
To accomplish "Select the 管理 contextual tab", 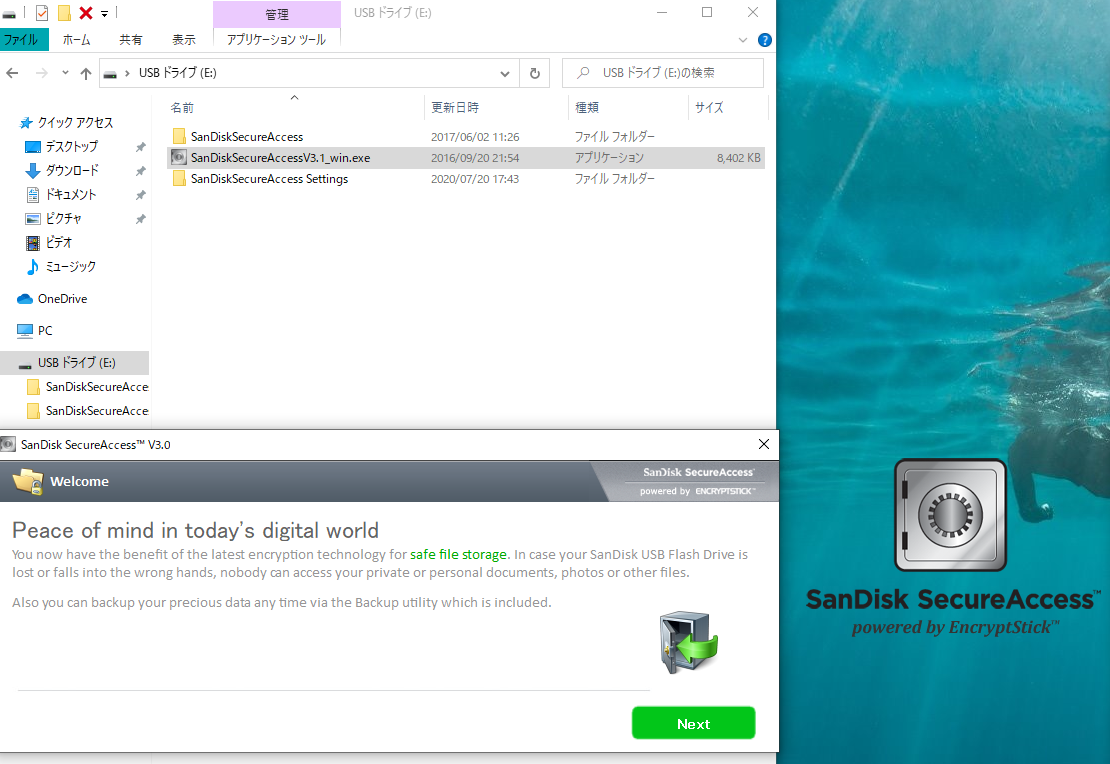I will [x=277, y=14].
